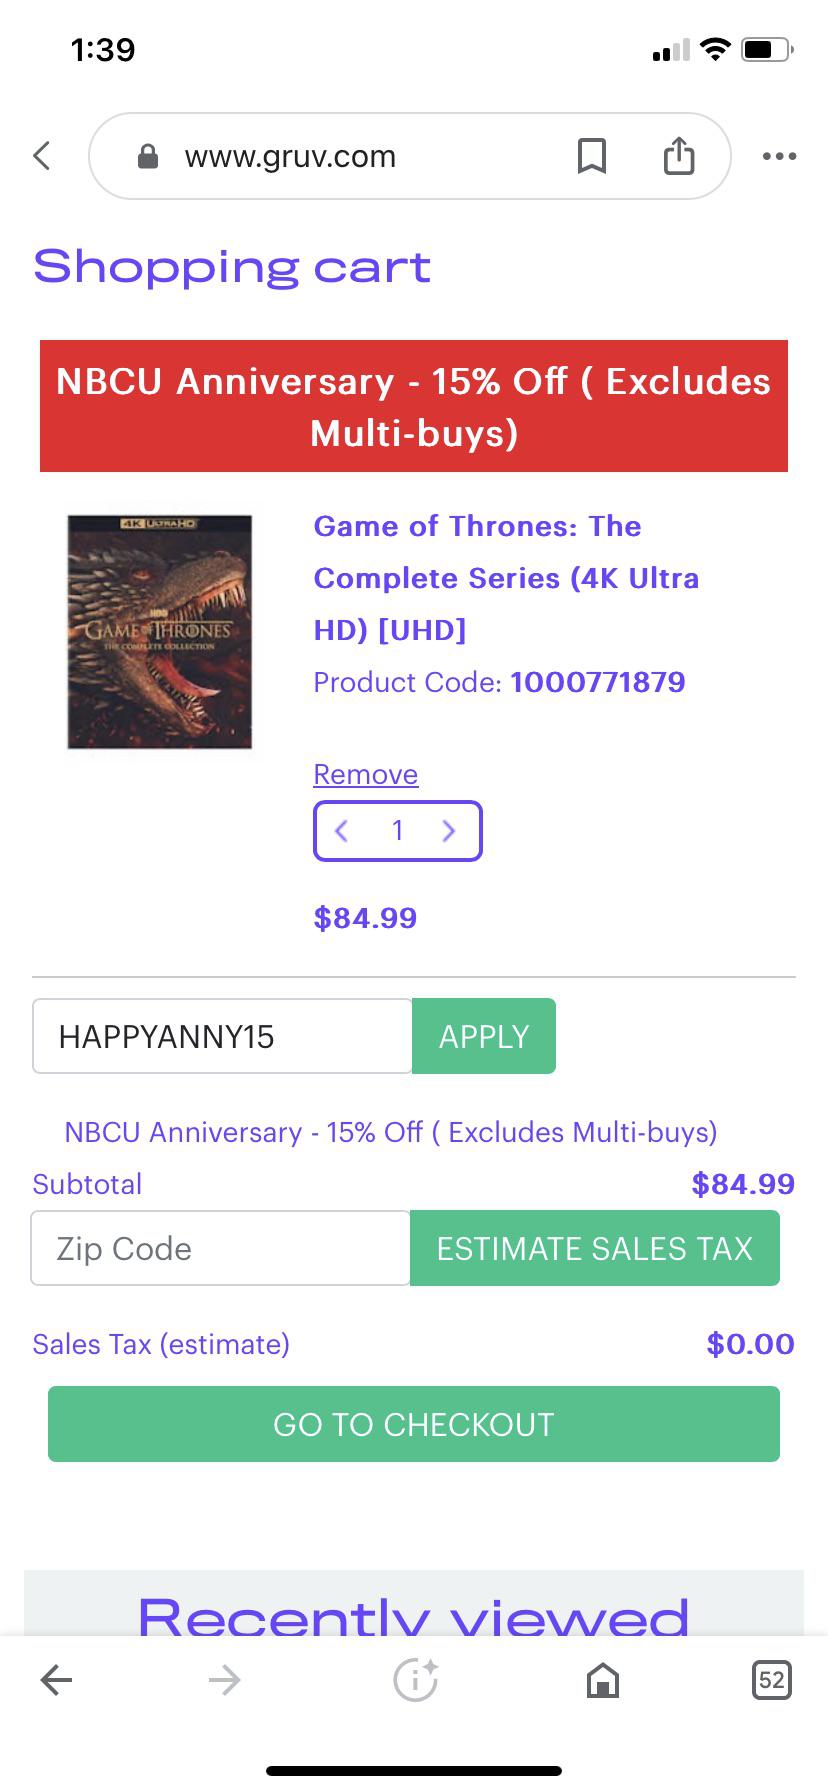Screen dimensions: 828x1792
Task: Increase the item quantity
Action: click(448, 830)
